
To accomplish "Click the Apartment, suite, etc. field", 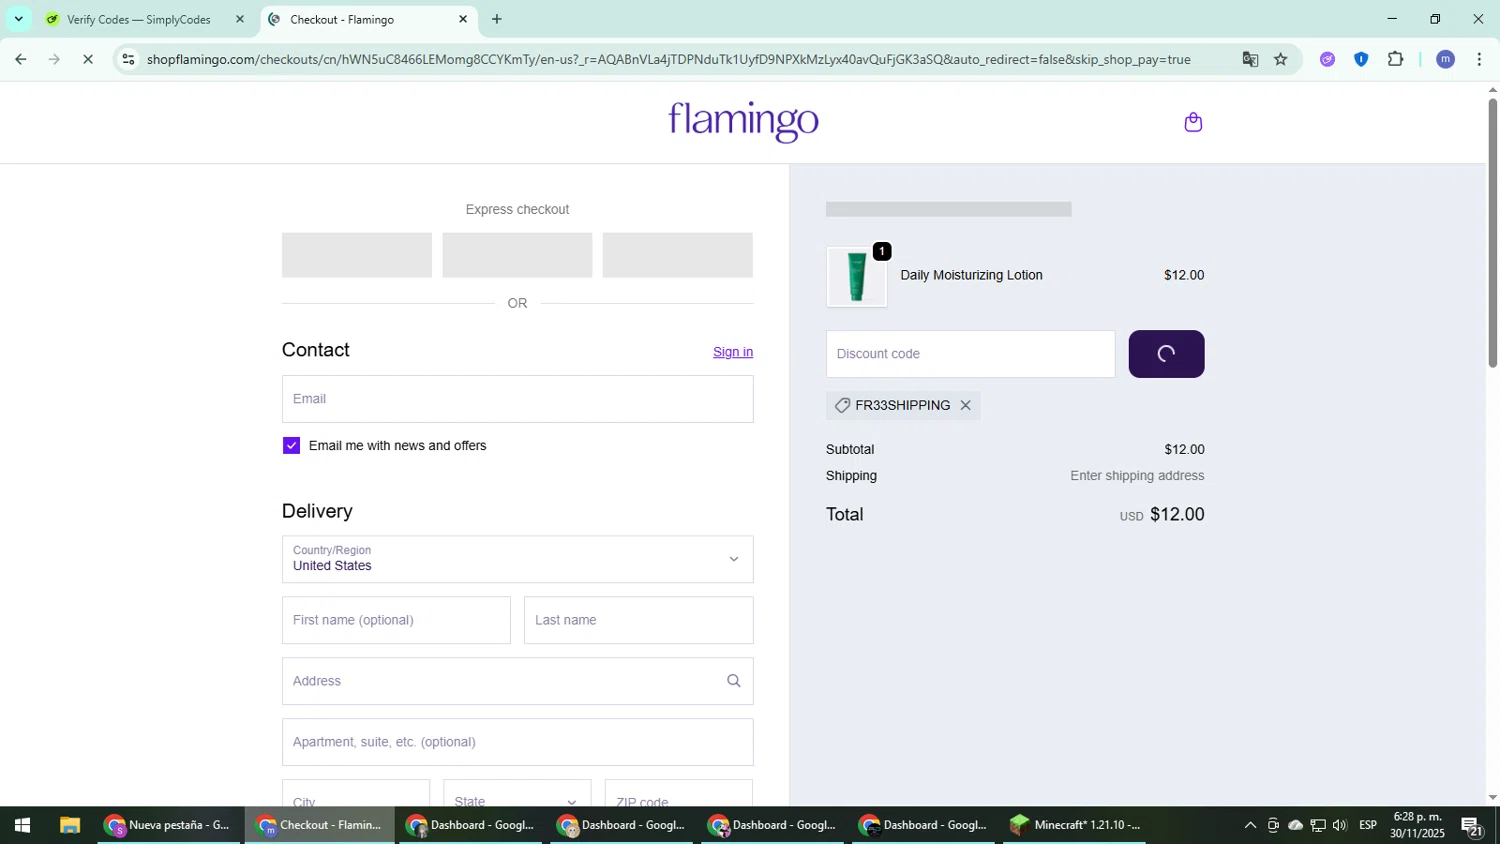I will tap(518, 742).
